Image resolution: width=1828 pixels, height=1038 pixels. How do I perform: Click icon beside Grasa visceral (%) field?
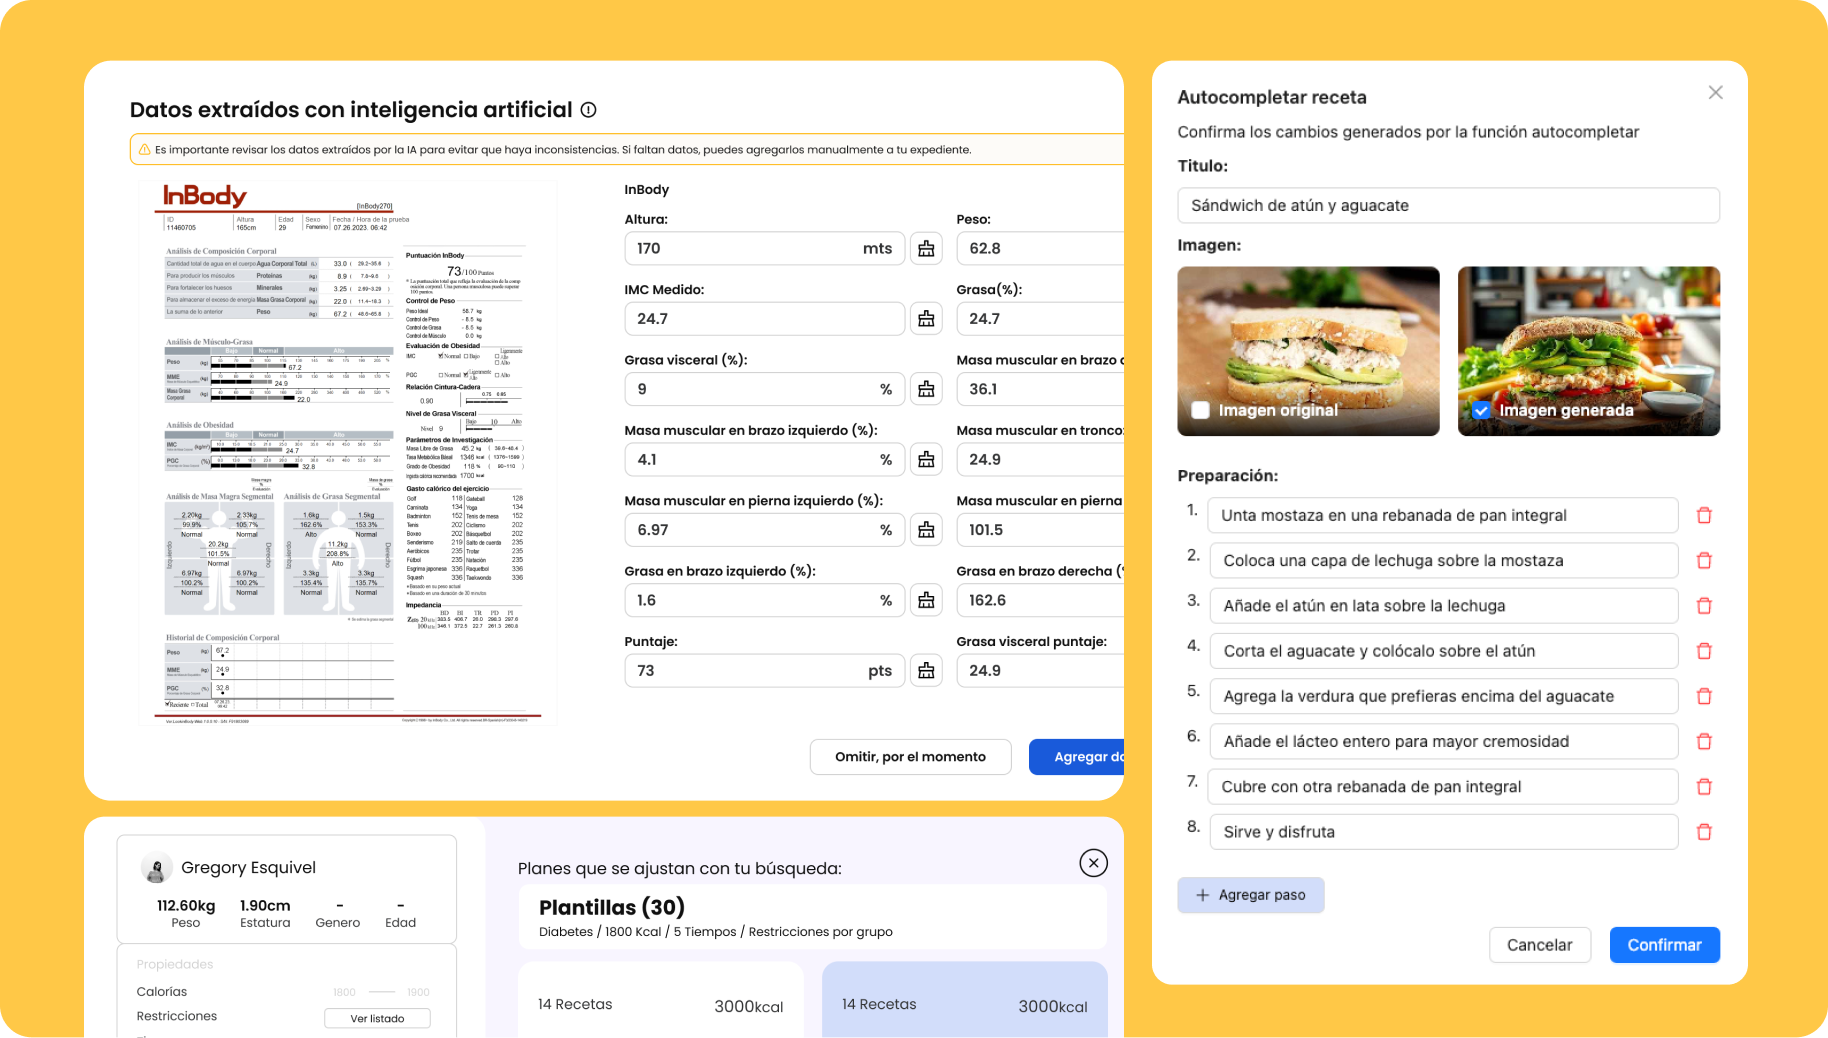[926, 389]
